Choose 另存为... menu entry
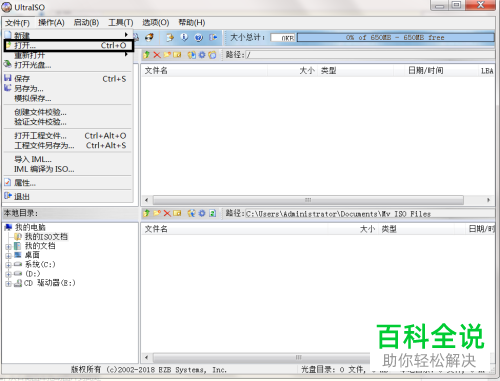This screenshot has width=500, height=381. (x=68, y=89)
